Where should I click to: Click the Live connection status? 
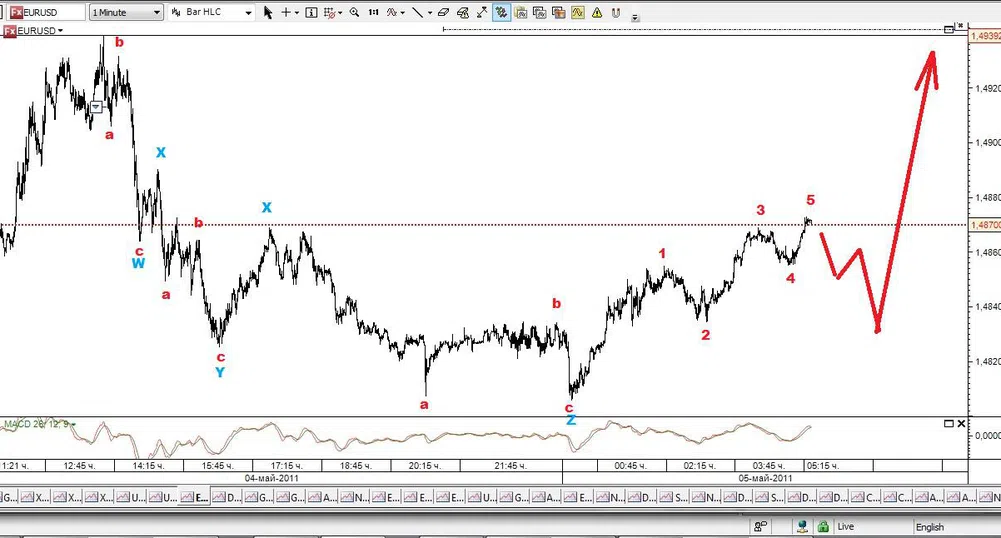pos(845,526)
